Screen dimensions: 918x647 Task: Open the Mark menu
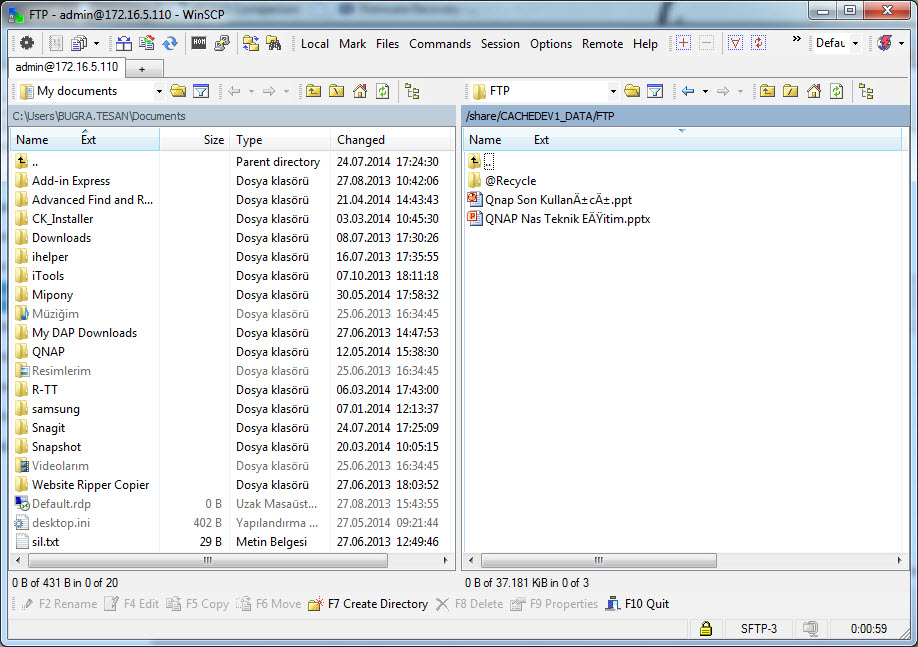point(352,44)
